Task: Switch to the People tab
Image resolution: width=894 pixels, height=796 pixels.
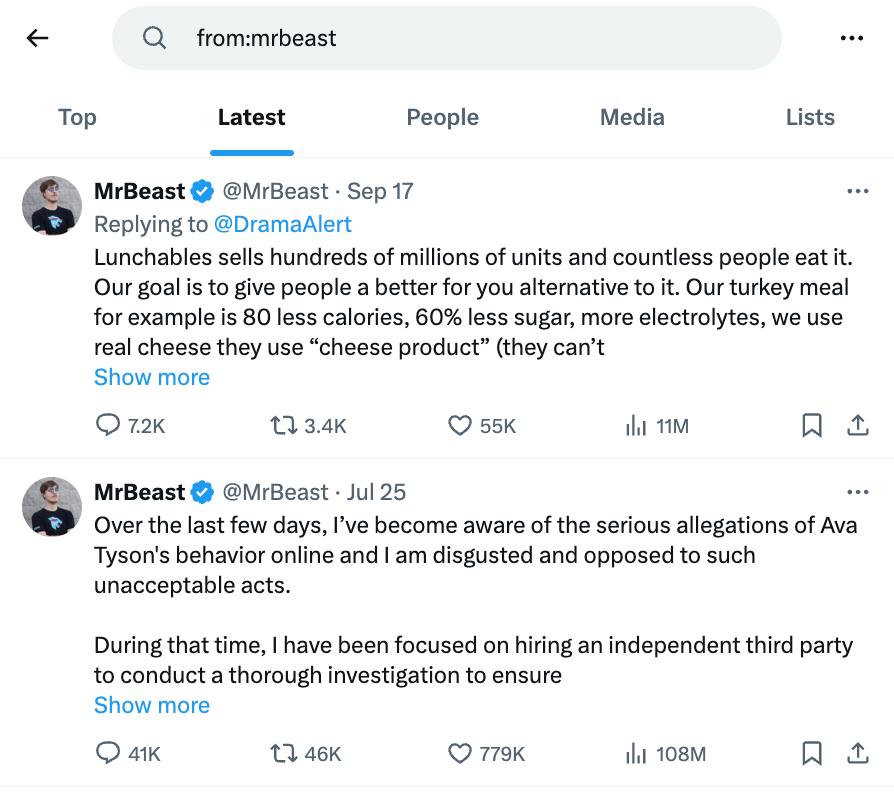Action: (442, 117)
